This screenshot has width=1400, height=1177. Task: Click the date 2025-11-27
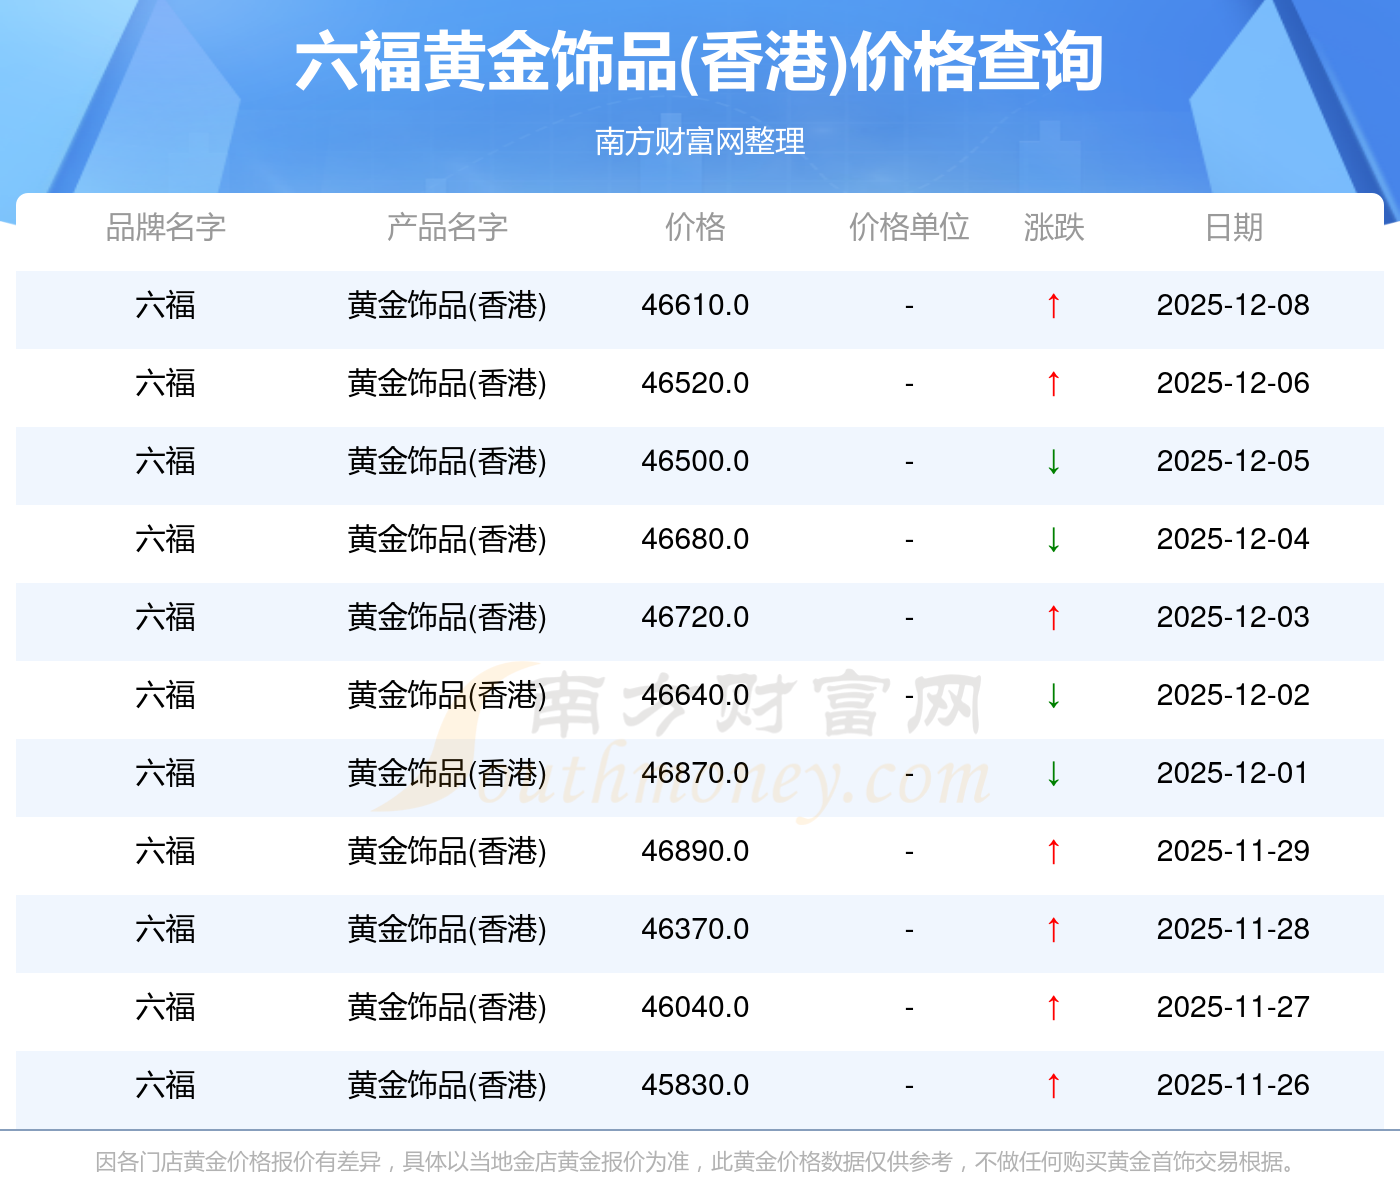(1233, 1007)
